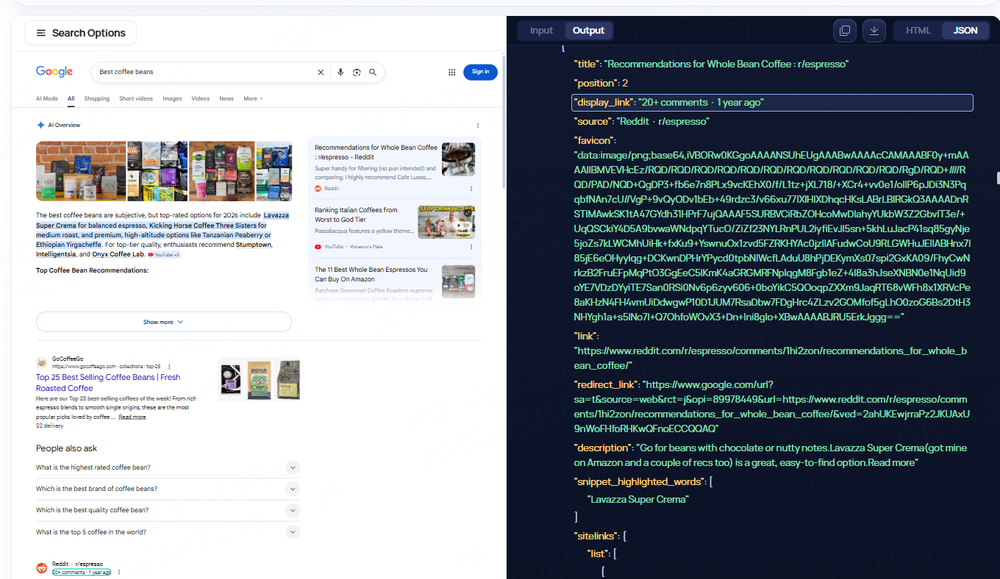The image size is (1000, 579).
Task: Click Read more in GoCoffeeGo snippet
Action: tap(132, 417)
